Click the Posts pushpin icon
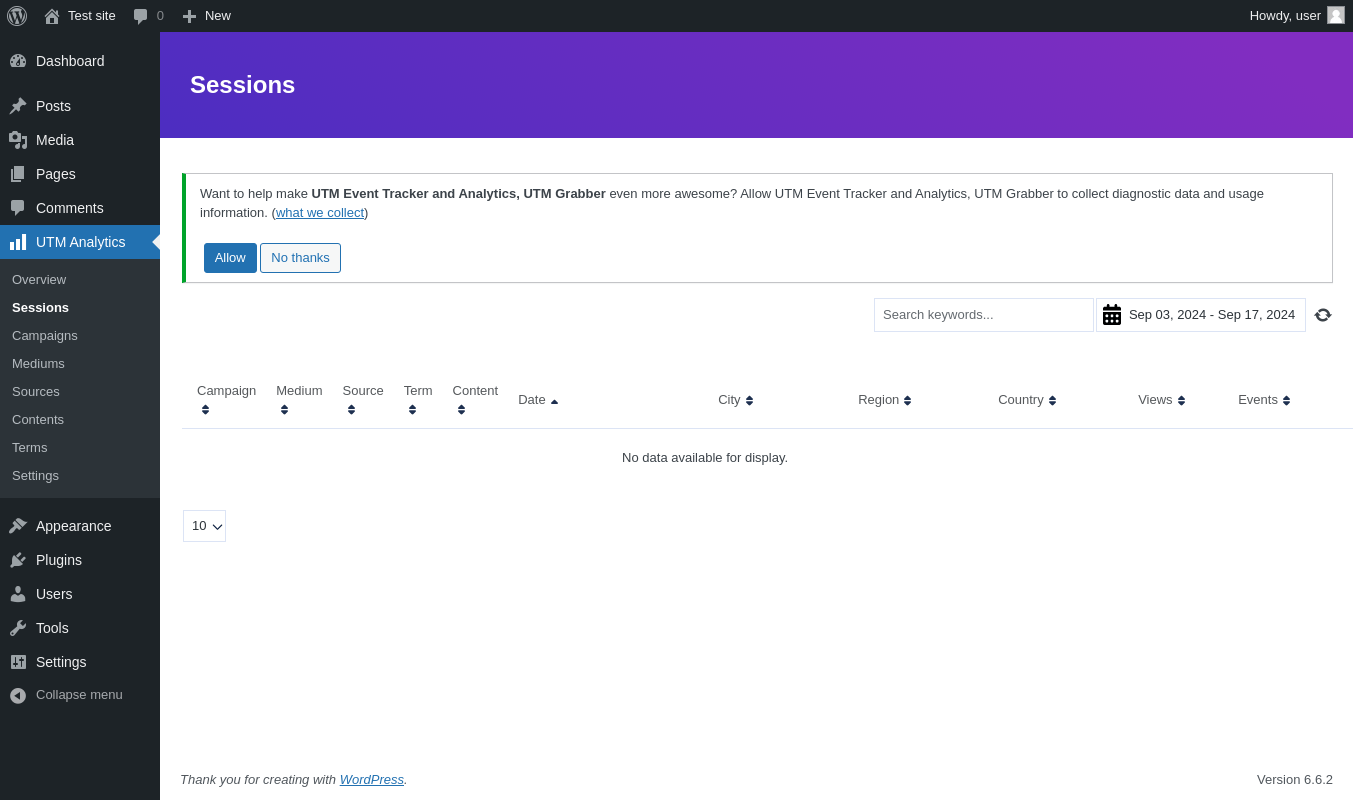1353x800 pixels. [18, 106]
